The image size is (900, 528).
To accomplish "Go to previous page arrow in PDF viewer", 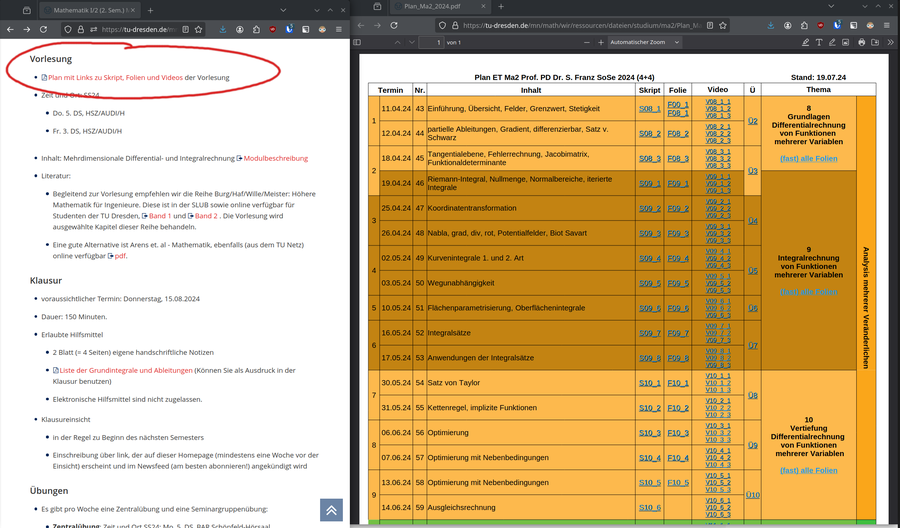I will pos(397,42).
